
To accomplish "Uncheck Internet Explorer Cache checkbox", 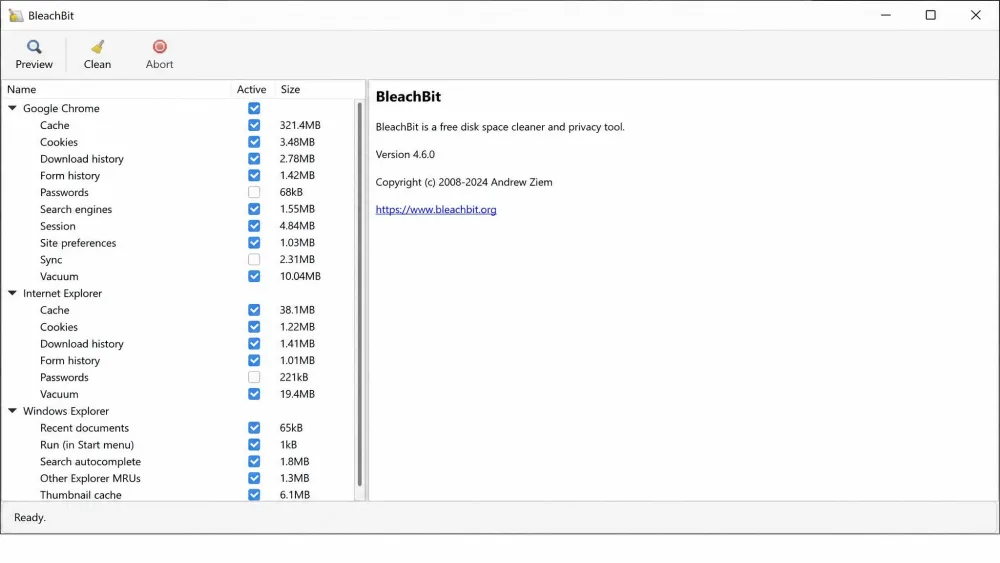I will tap(254, 310).
